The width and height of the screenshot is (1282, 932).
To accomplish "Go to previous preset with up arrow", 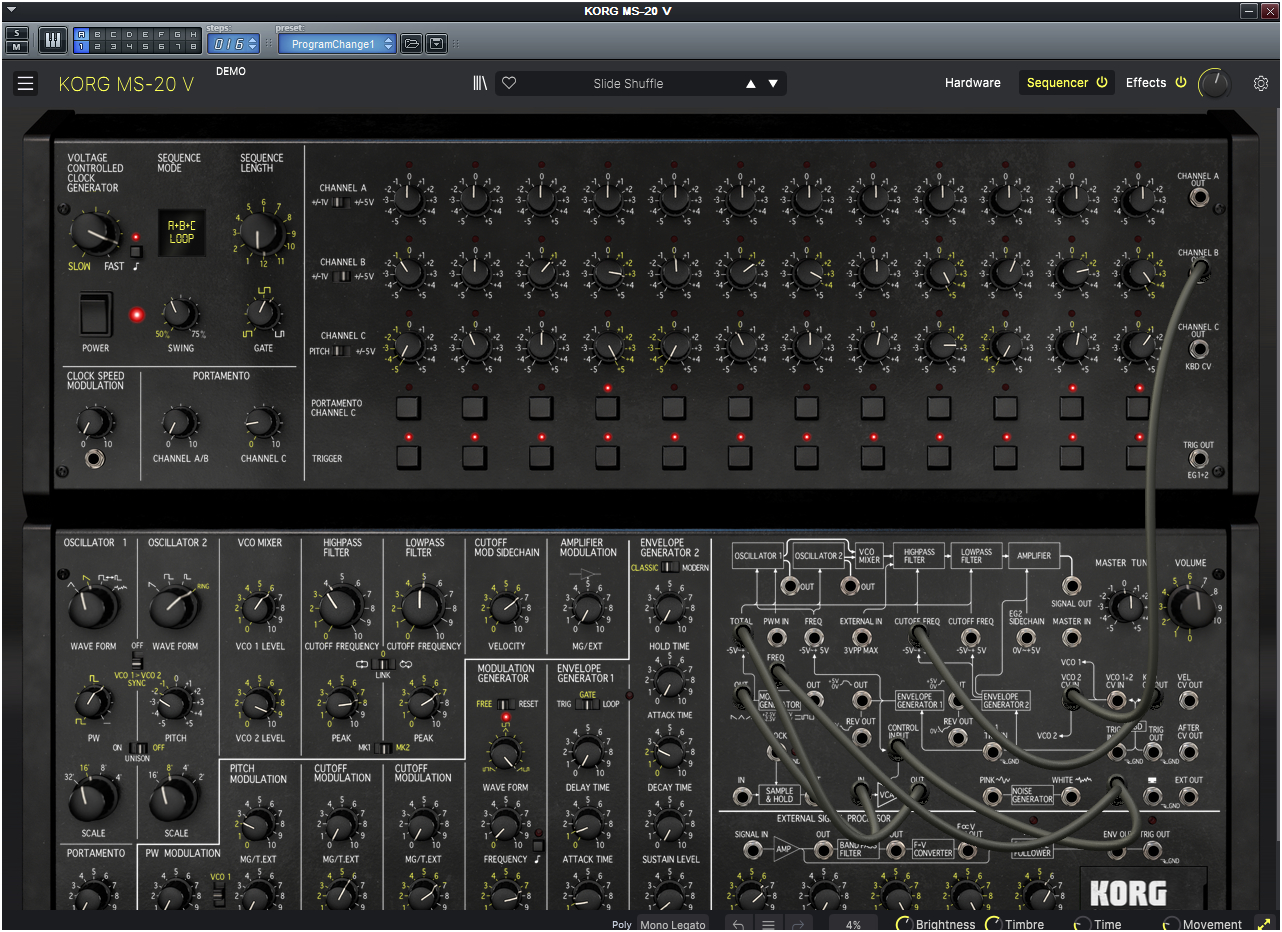I will [x=751, y=84].
